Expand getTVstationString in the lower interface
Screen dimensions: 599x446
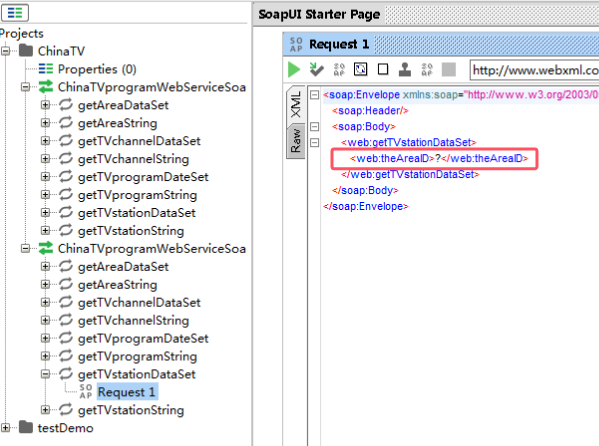point(45,410)
